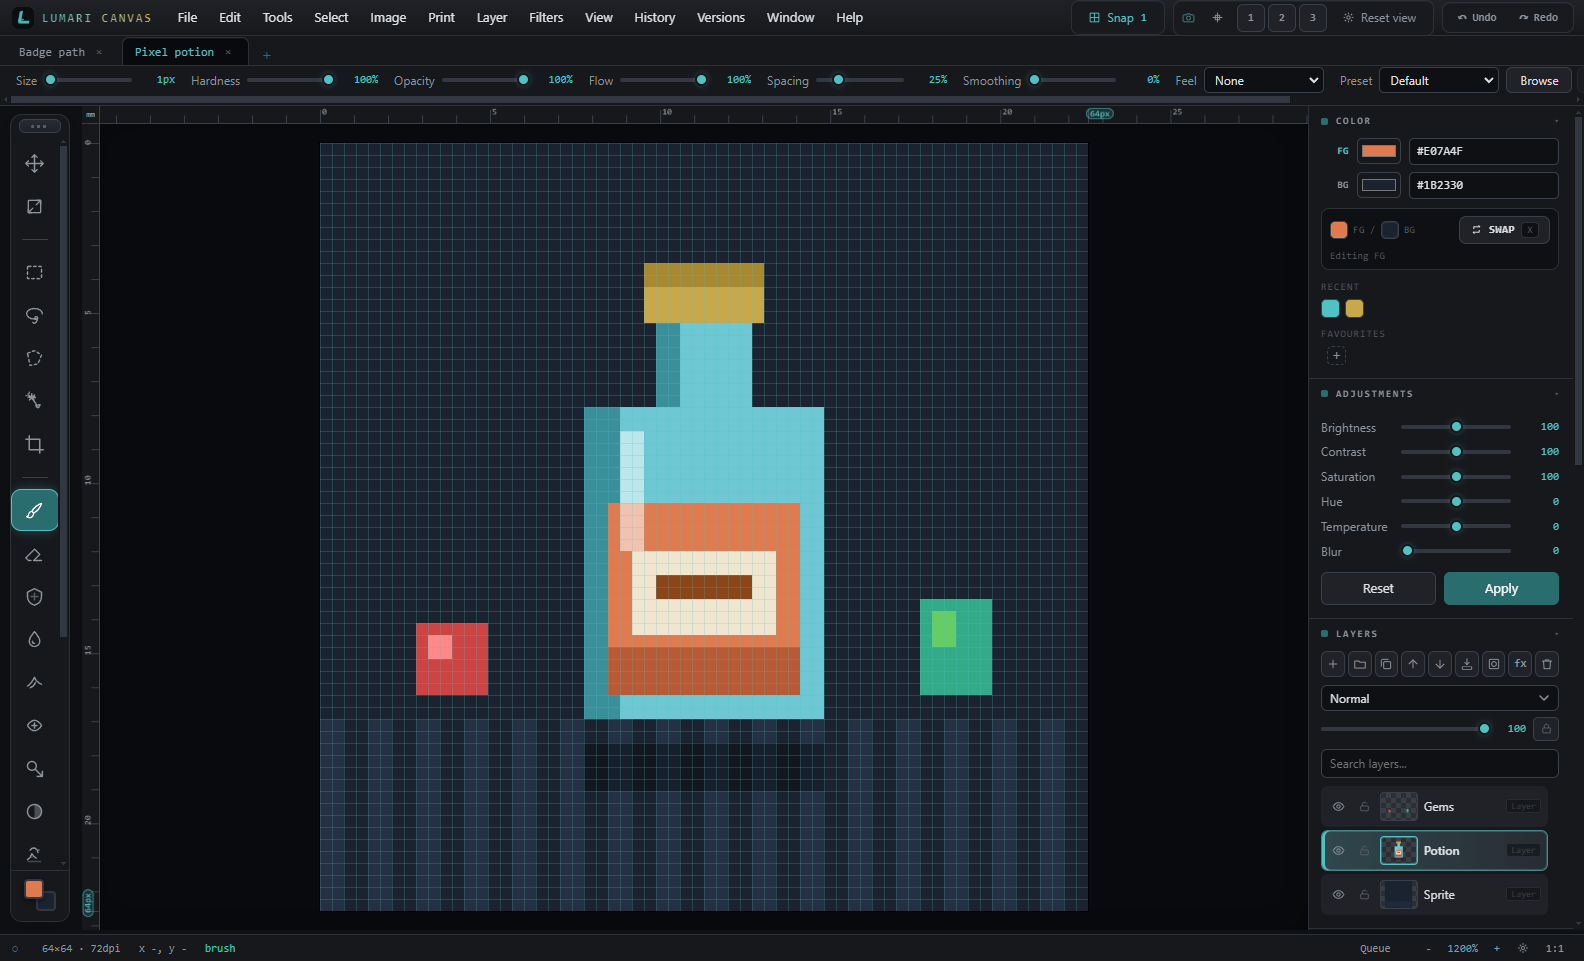Select the shield-plus Healing tool
This screenshot has height=961, width=1584.
(x=34, y=597)
